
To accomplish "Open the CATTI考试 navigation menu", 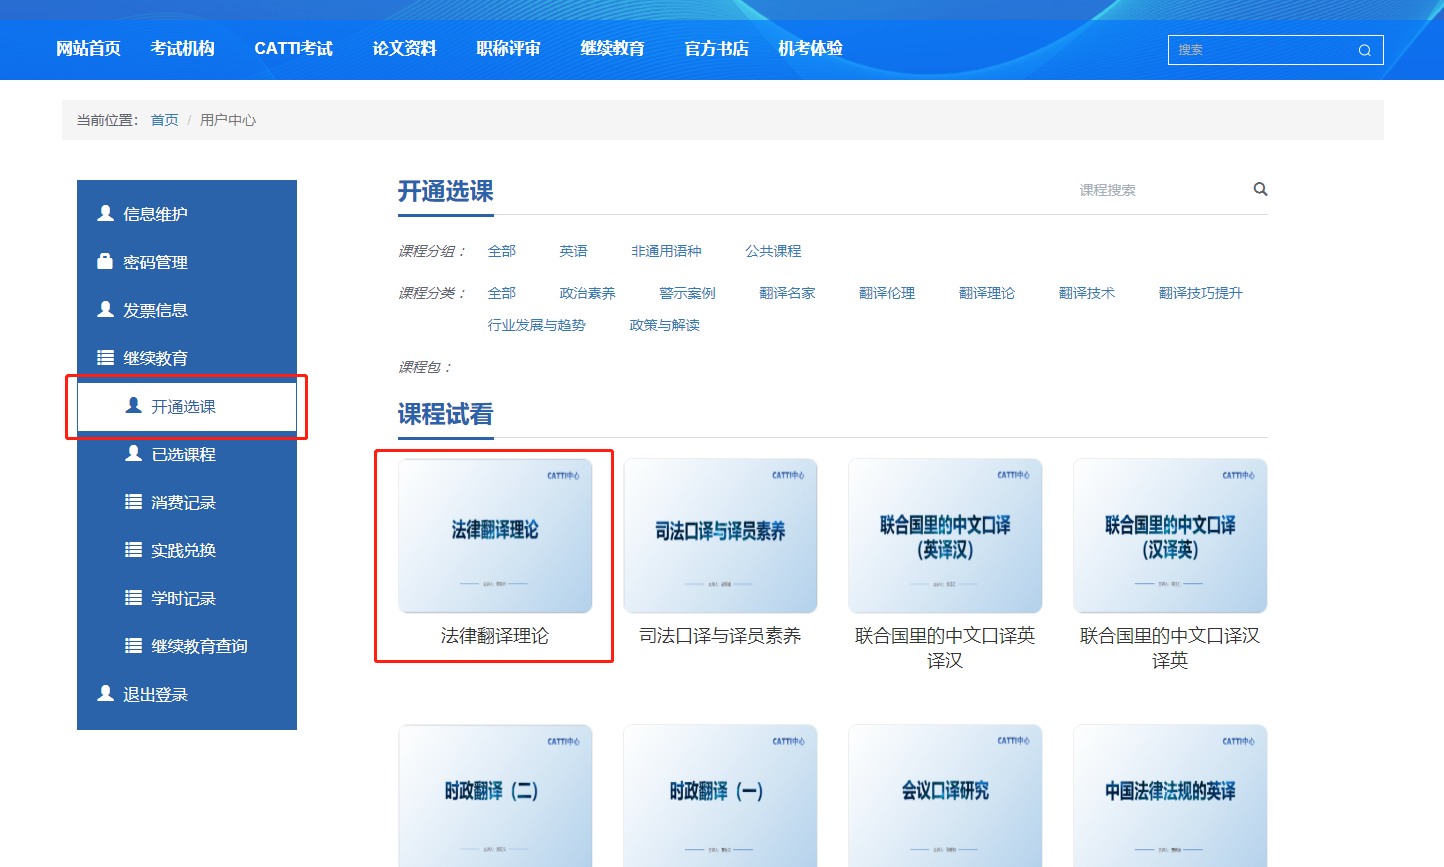I will click(293, 48).
